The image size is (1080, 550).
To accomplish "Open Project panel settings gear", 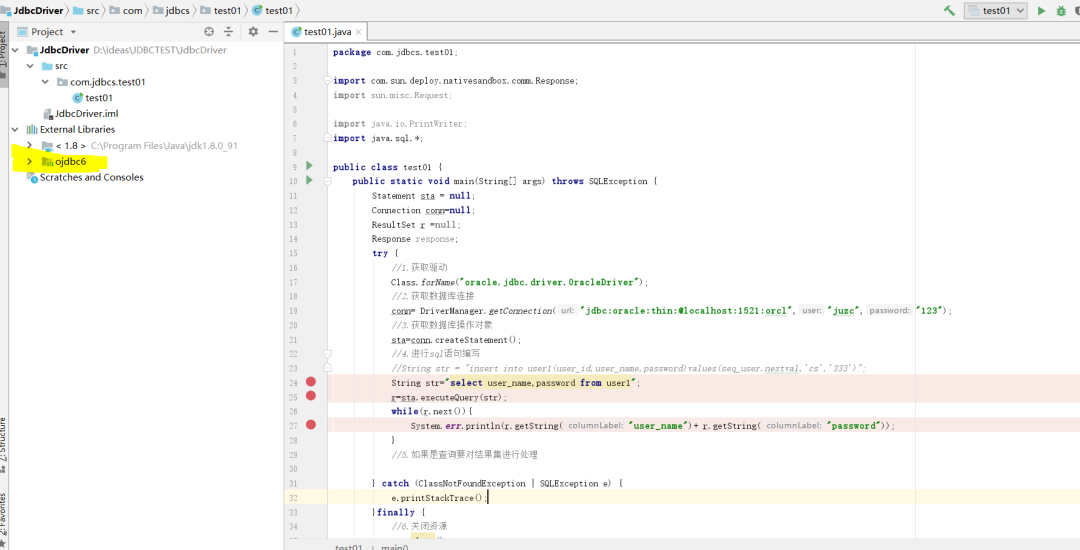I will pos(253,32).
